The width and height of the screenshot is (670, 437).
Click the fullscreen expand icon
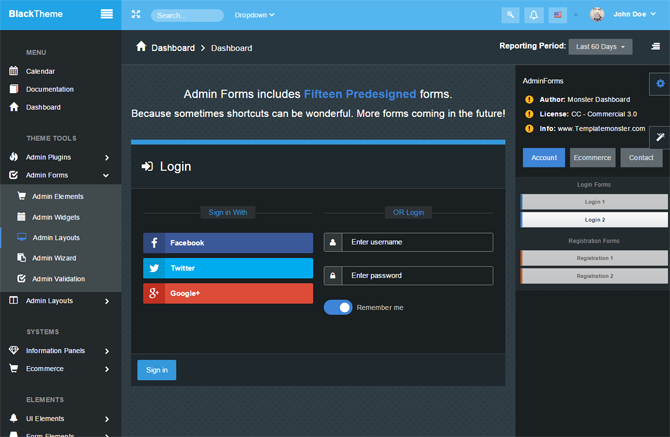click(136, 15)
